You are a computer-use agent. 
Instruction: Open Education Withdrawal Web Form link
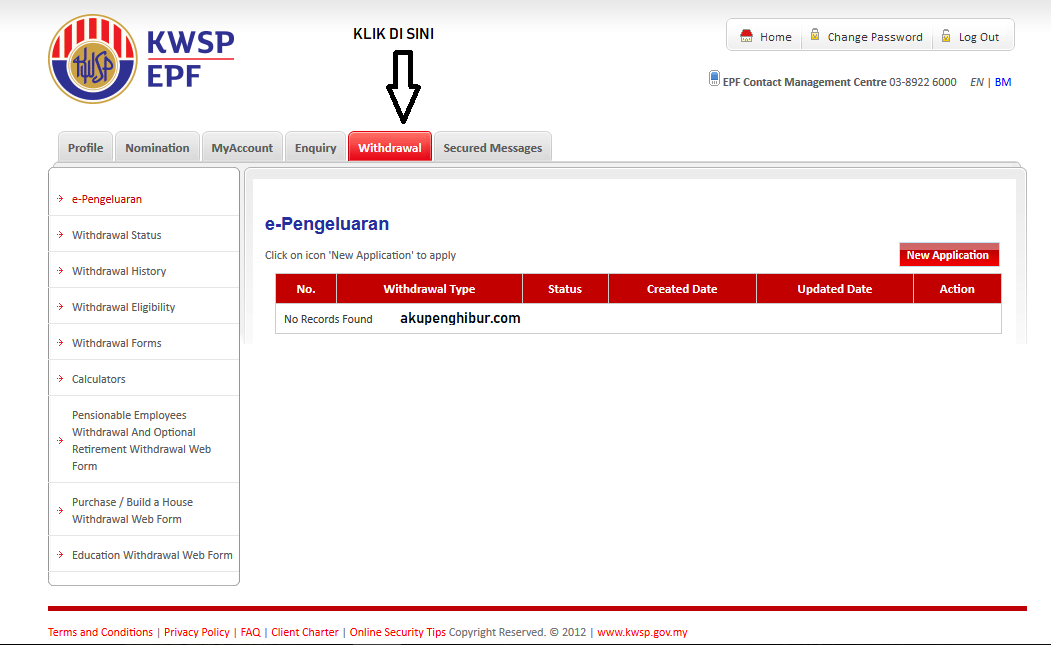coord(152,555)
